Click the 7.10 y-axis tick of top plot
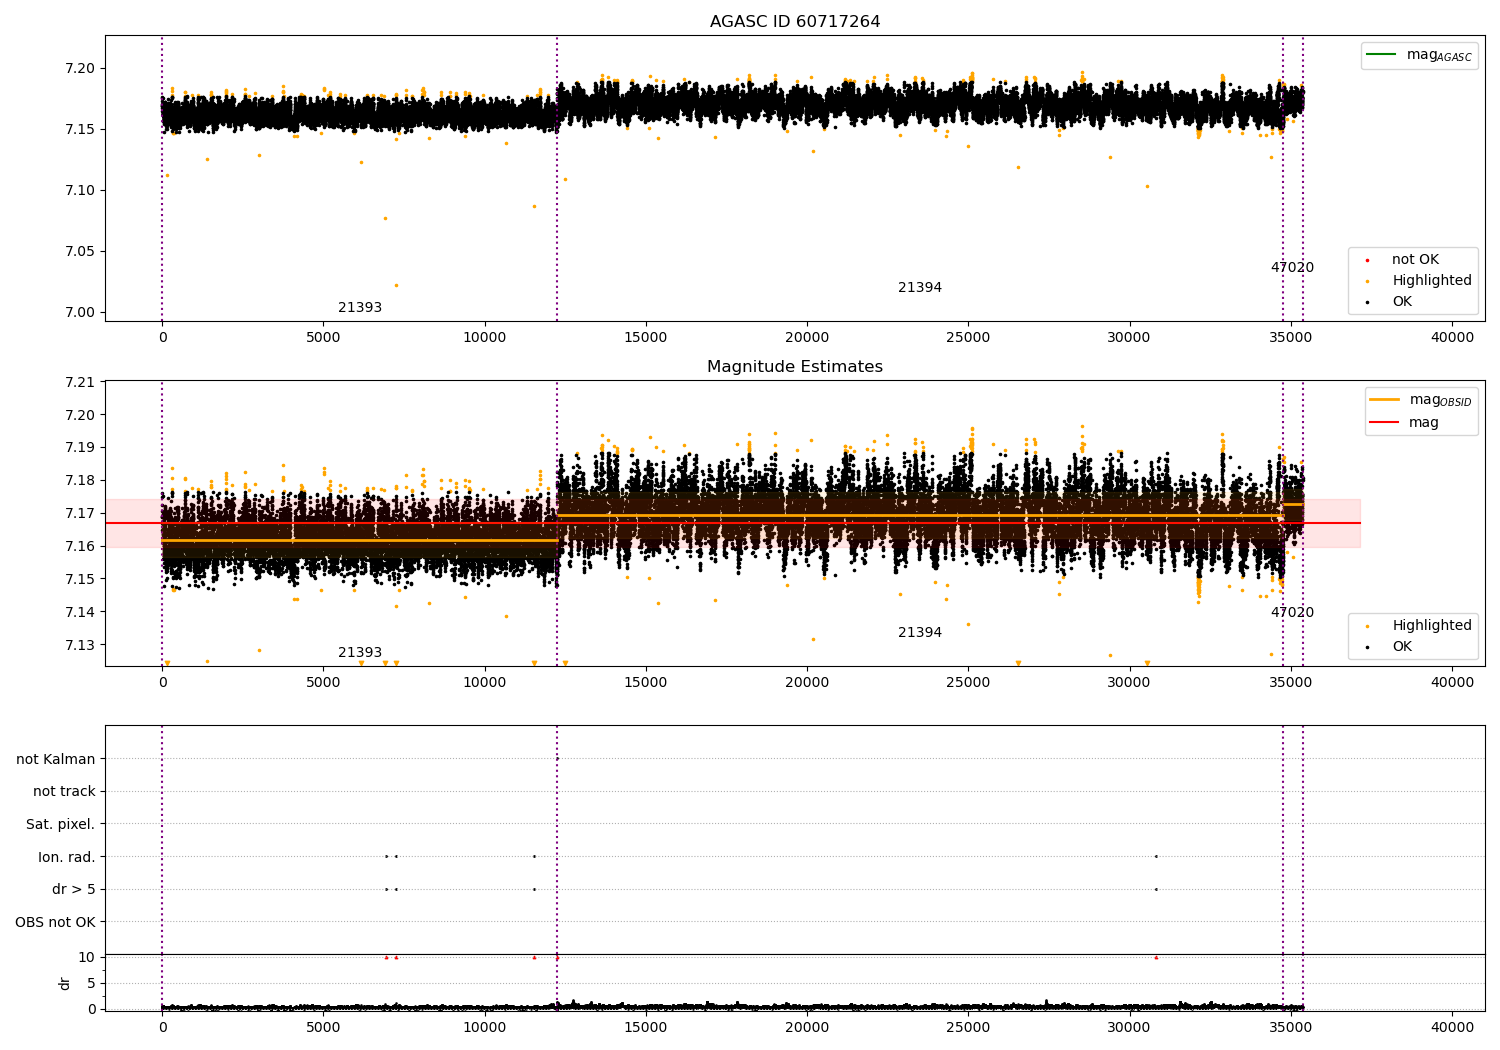This screenshot has width=1500, height=1050. pyautogui.click(x=81, y=191)
